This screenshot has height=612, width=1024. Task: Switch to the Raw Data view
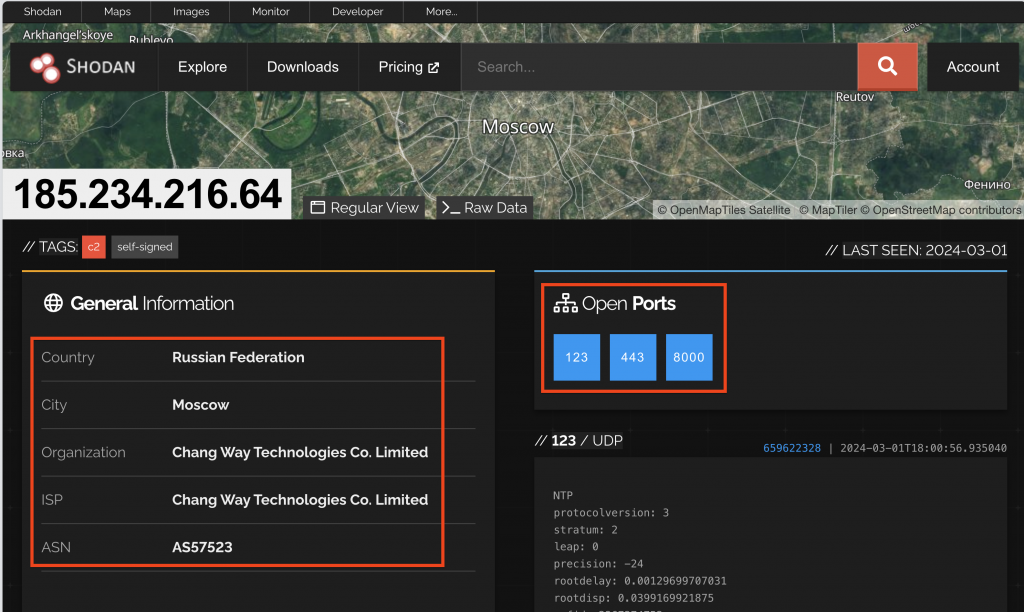tap(484, 207)
